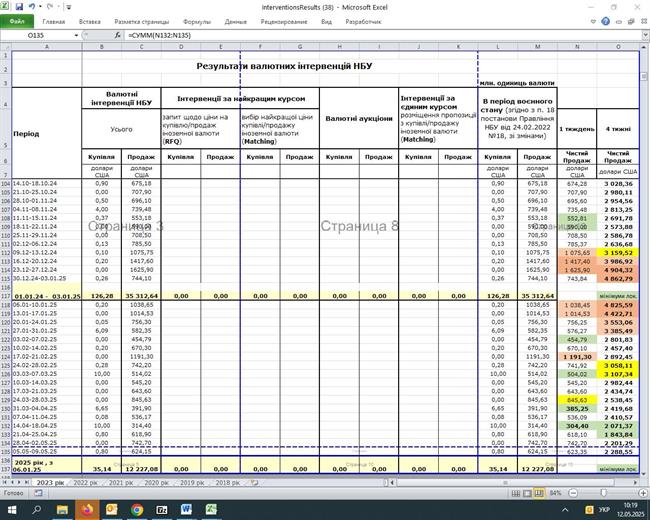Switch to the 2021 рік sheet tab
The image size is (650, 520).
point(121,483)
